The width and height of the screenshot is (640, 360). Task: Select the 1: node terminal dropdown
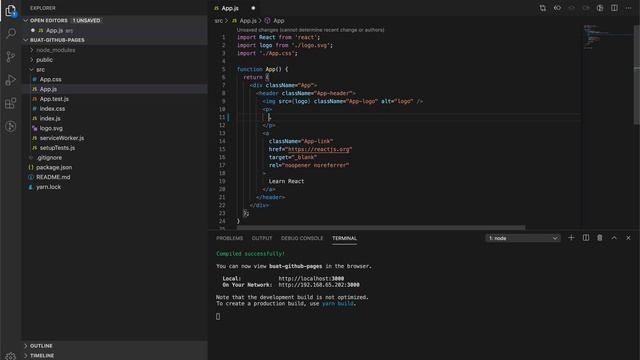point(523,238)
